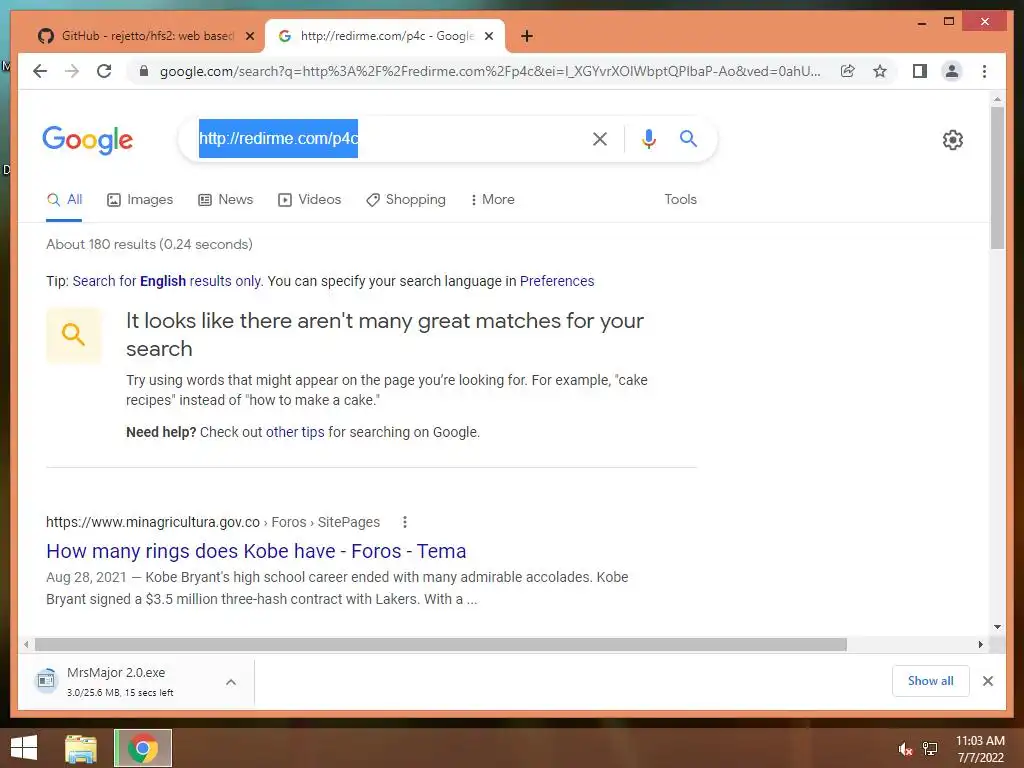
Task: Open Chrome's three-dot menu
Action: (984, 71)
